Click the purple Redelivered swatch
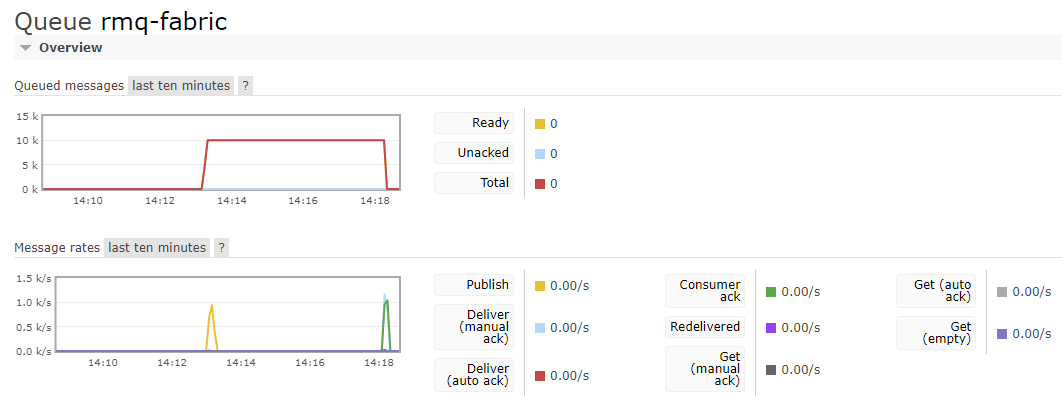The width and height of the screenshot is (1062, 408). click(x=771, y=328)
